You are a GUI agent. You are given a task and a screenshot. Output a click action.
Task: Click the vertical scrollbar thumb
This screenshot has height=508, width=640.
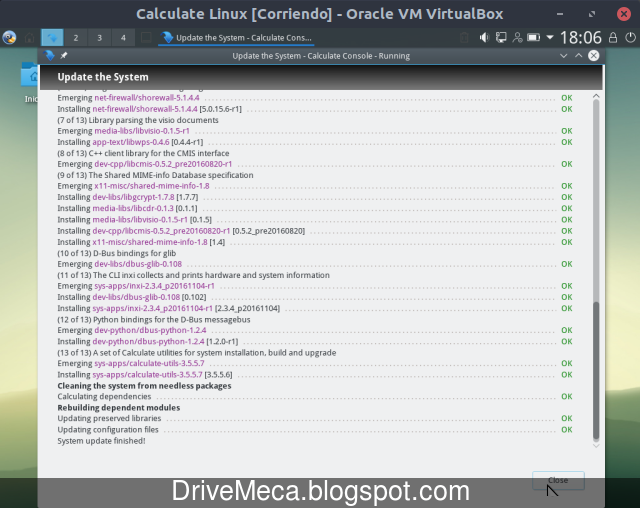click(x=596, y=370)
